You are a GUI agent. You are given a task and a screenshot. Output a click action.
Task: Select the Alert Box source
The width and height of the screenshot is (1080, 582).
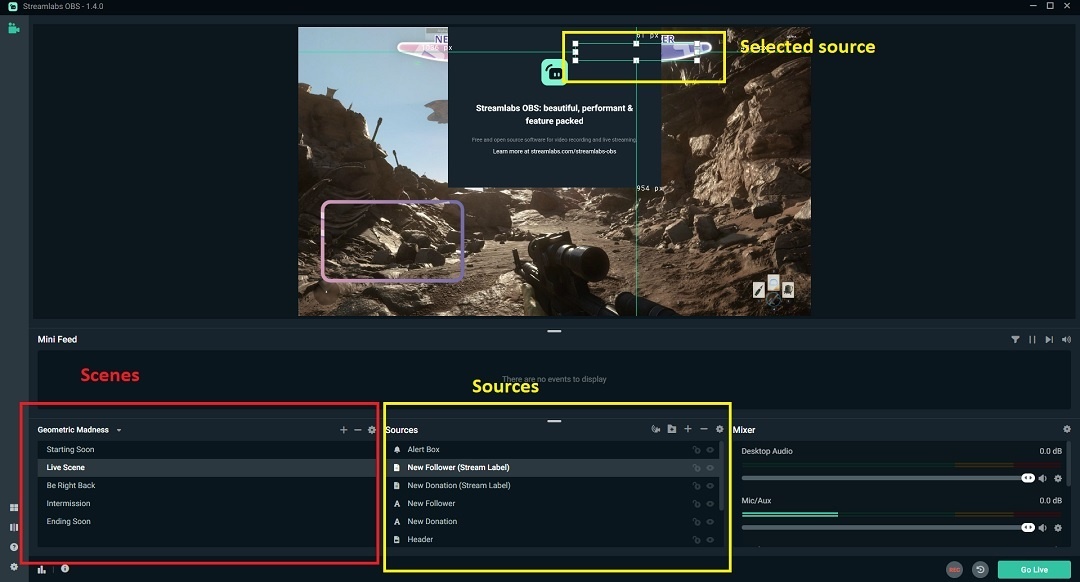(551, 450)
